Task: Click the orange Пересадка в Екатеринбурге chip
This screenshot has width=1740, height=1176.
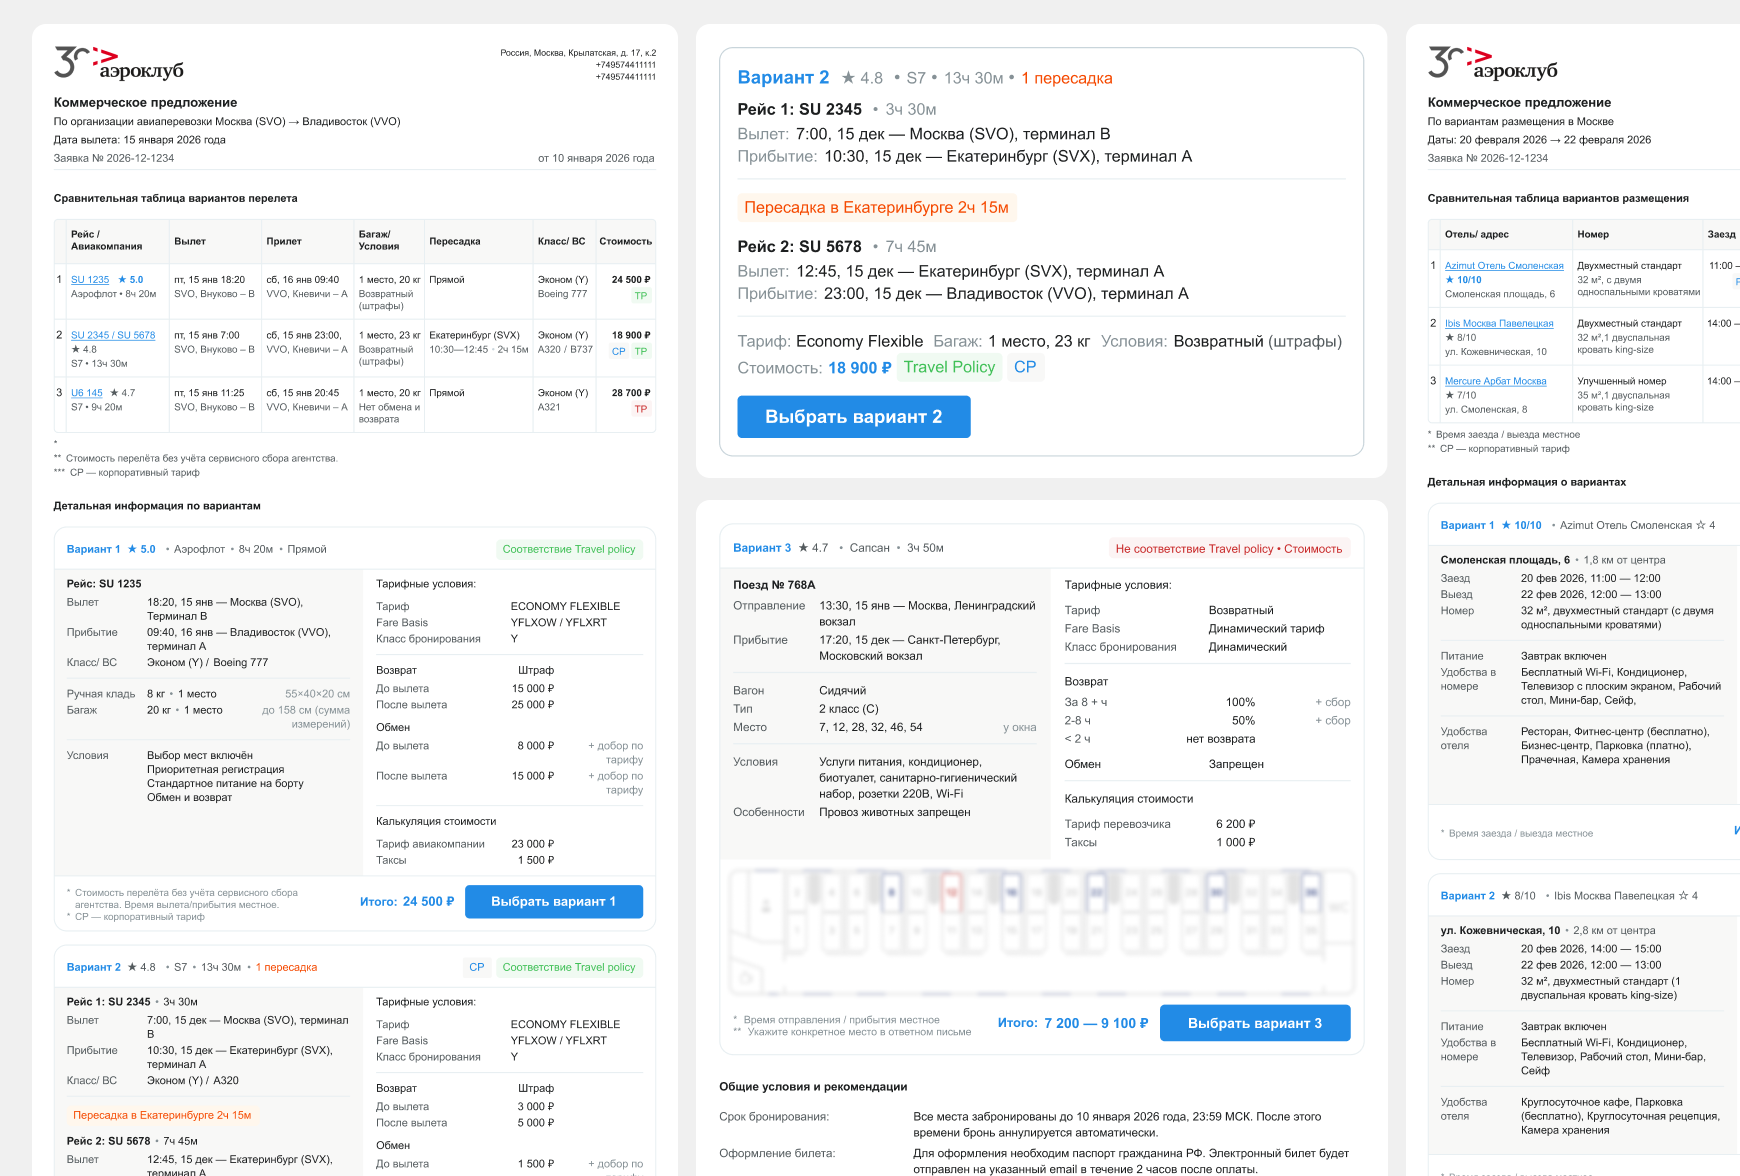Action: (878, 207)
